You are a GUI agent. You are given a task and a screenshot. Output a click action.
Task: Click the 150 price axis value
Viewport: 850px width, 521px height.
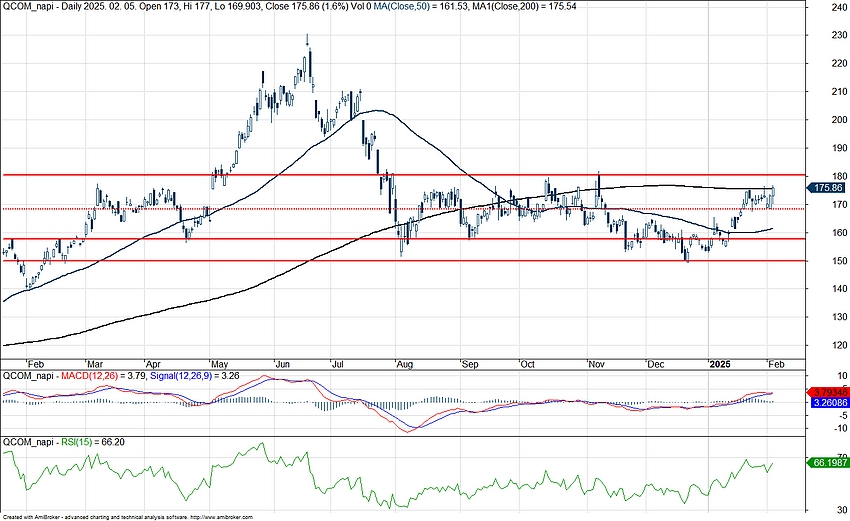(x=839, y=261)
